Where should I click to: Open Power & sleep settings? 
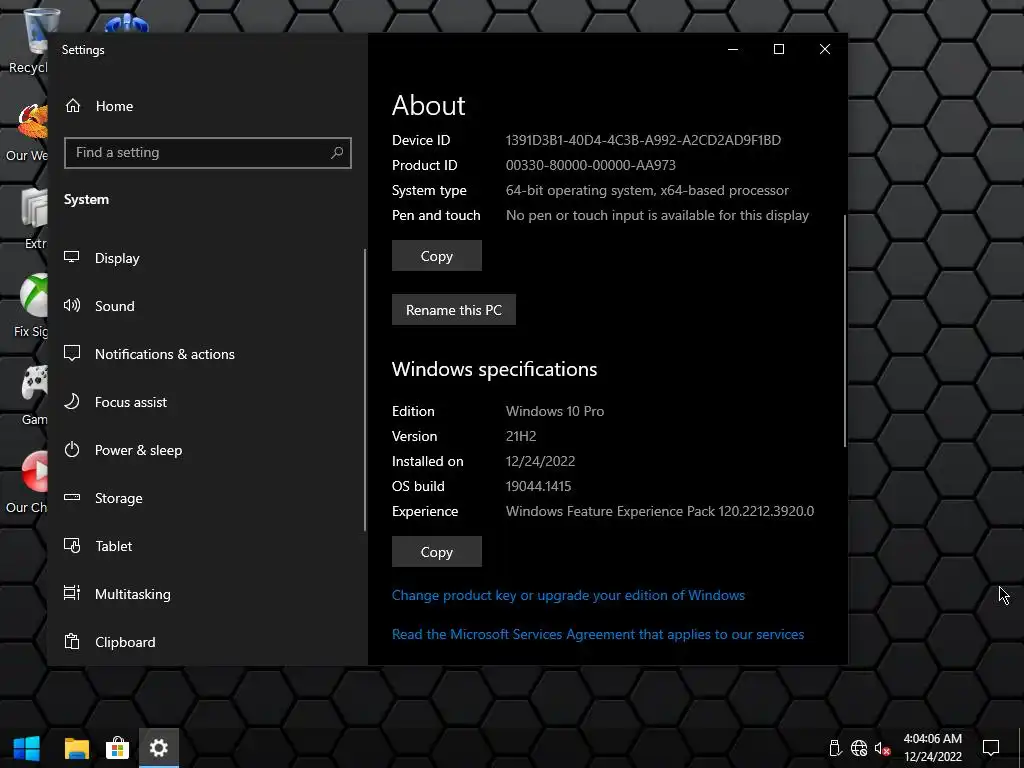(208, 450)
